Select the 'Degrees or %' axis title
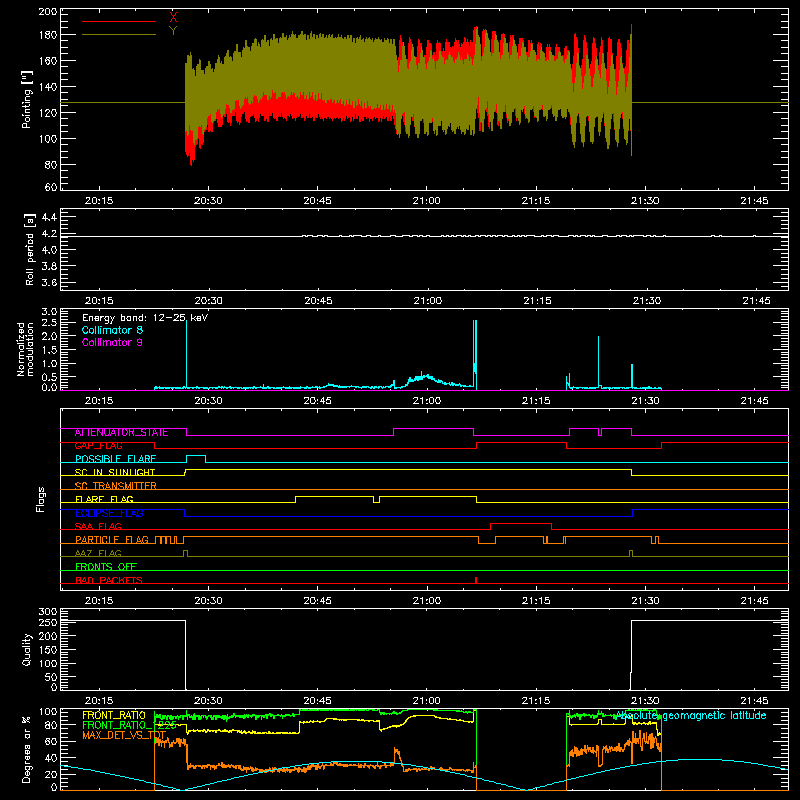Image resolution: width=800 pixels, height=800 pixels. [27, 749]
